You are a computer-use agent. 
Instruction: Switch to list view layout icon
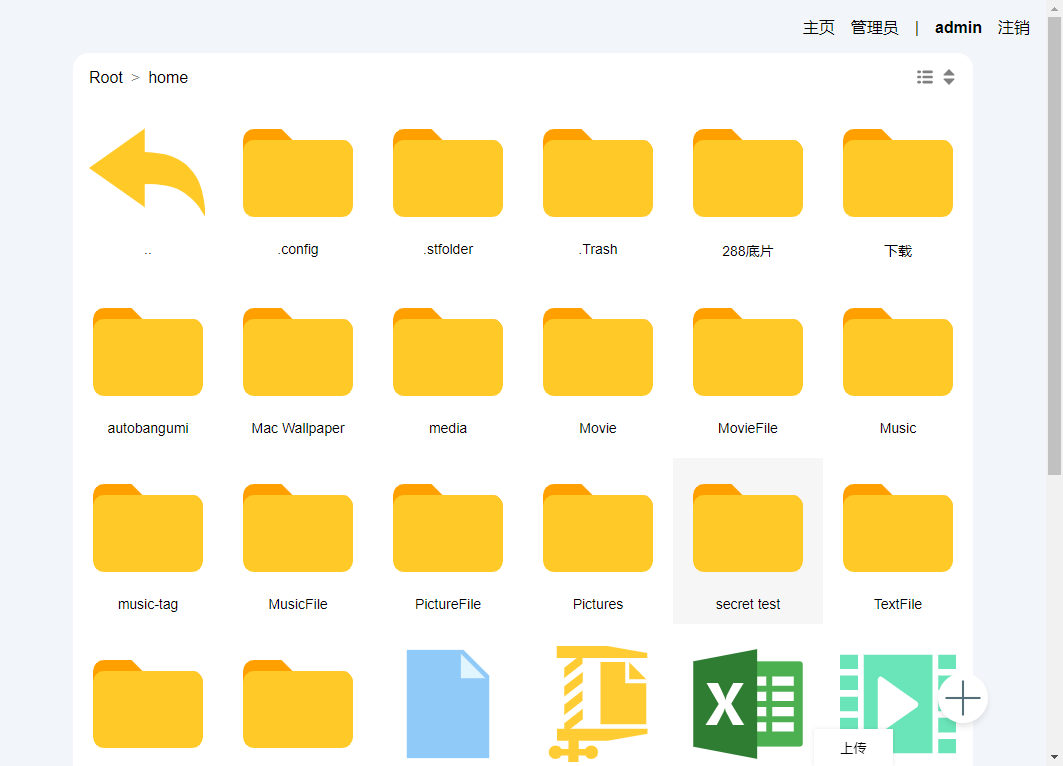click(925, 77)
